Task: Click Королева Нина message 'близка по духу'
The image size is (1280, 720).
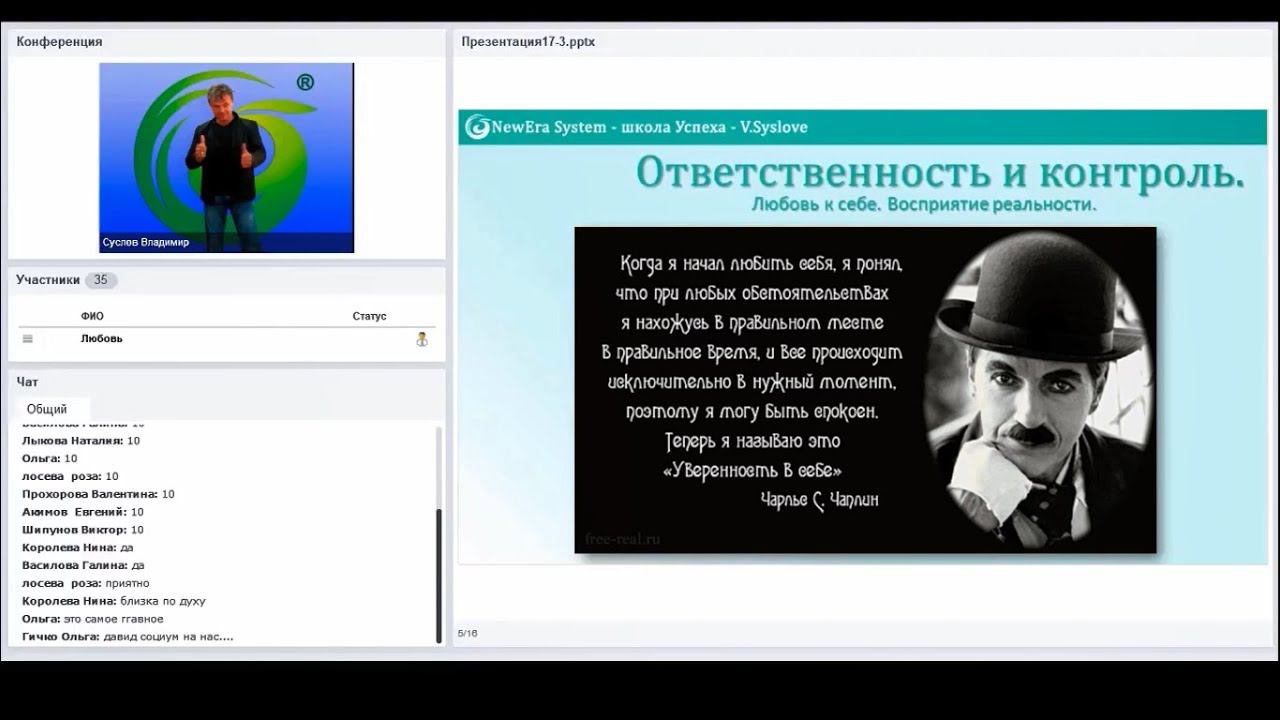Action: click(x=114, y=601)
